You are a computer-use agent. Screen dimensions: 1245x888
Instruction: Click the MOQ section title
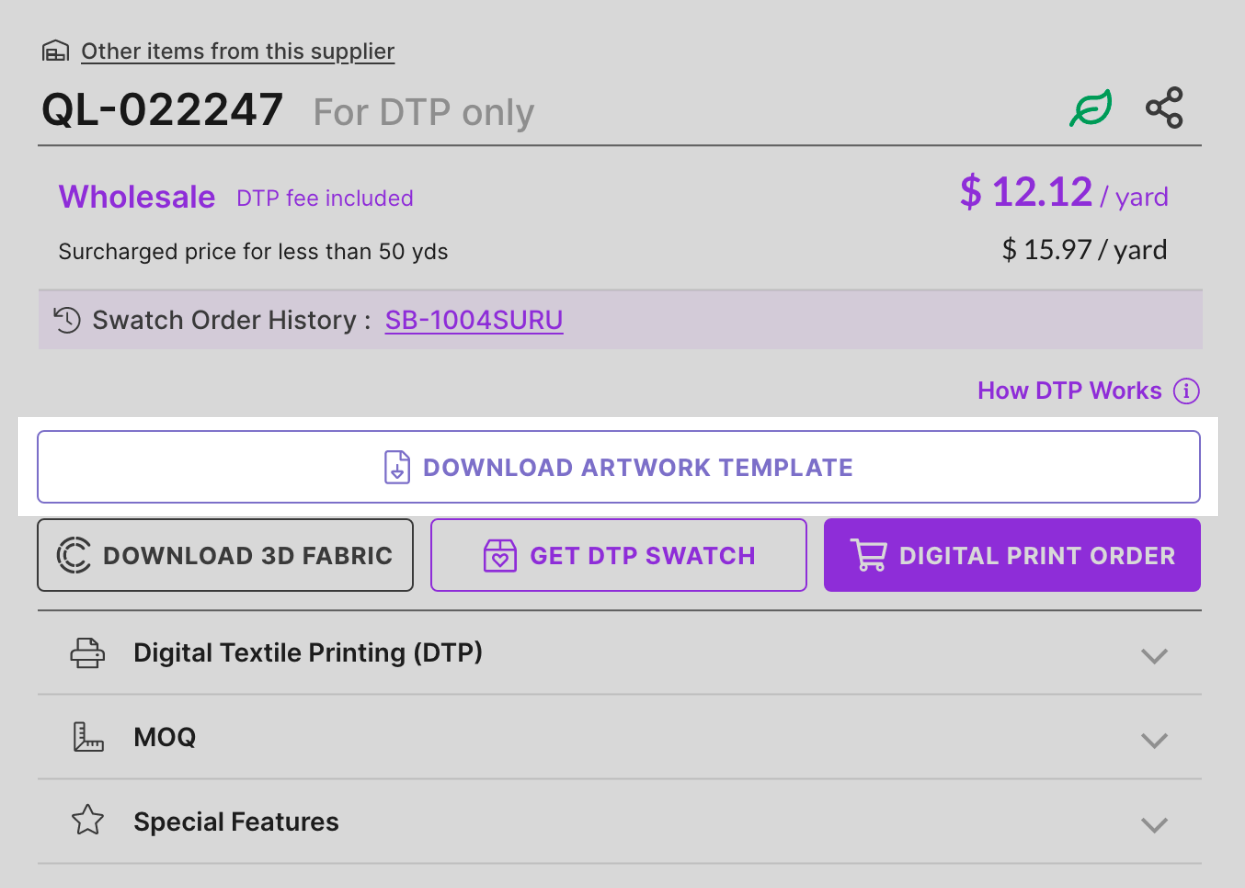coord(165,738)
